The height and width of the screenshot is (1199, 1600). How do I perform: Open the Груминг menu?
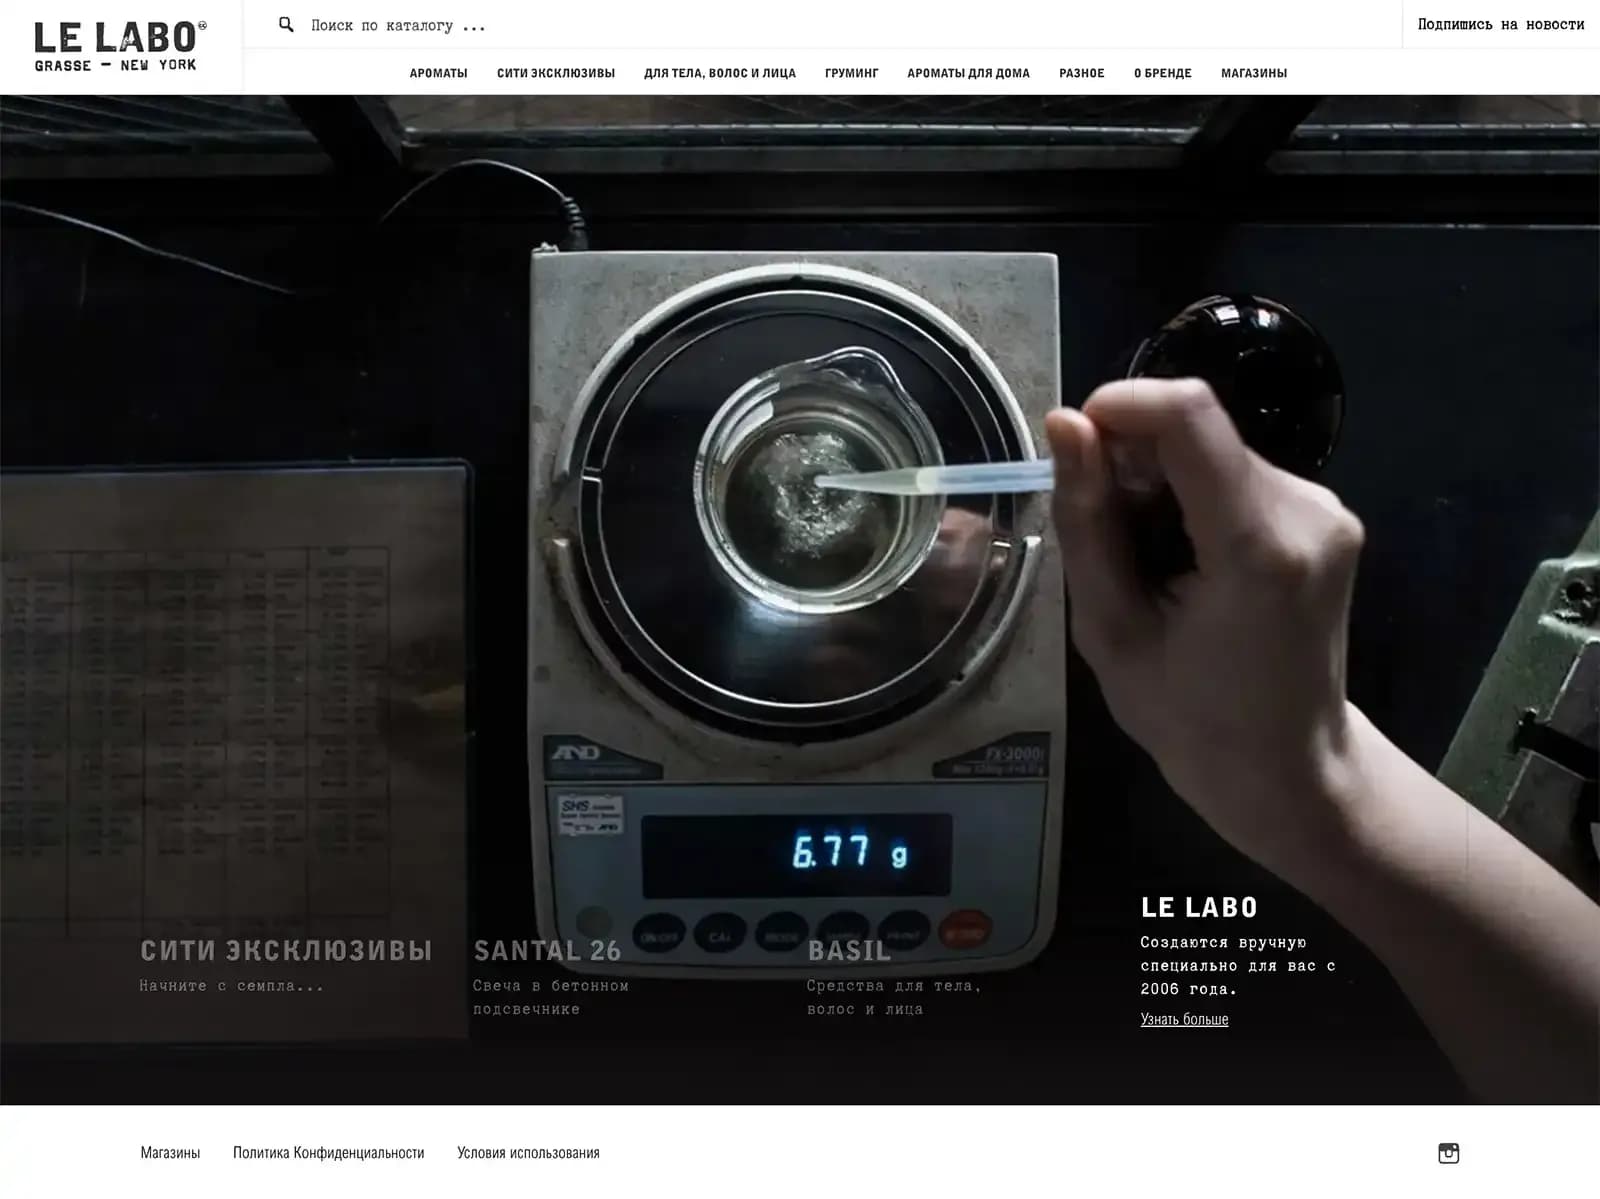click(852, 73)
